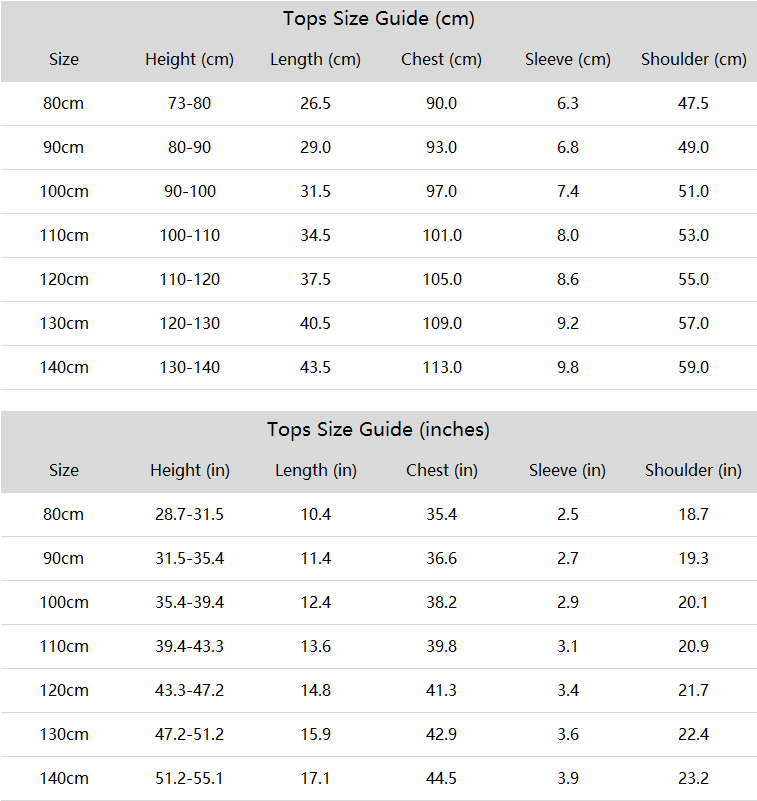Click the Tops Size Guide (inches) title
Screen dimensions: 757x801
(378, 430)
